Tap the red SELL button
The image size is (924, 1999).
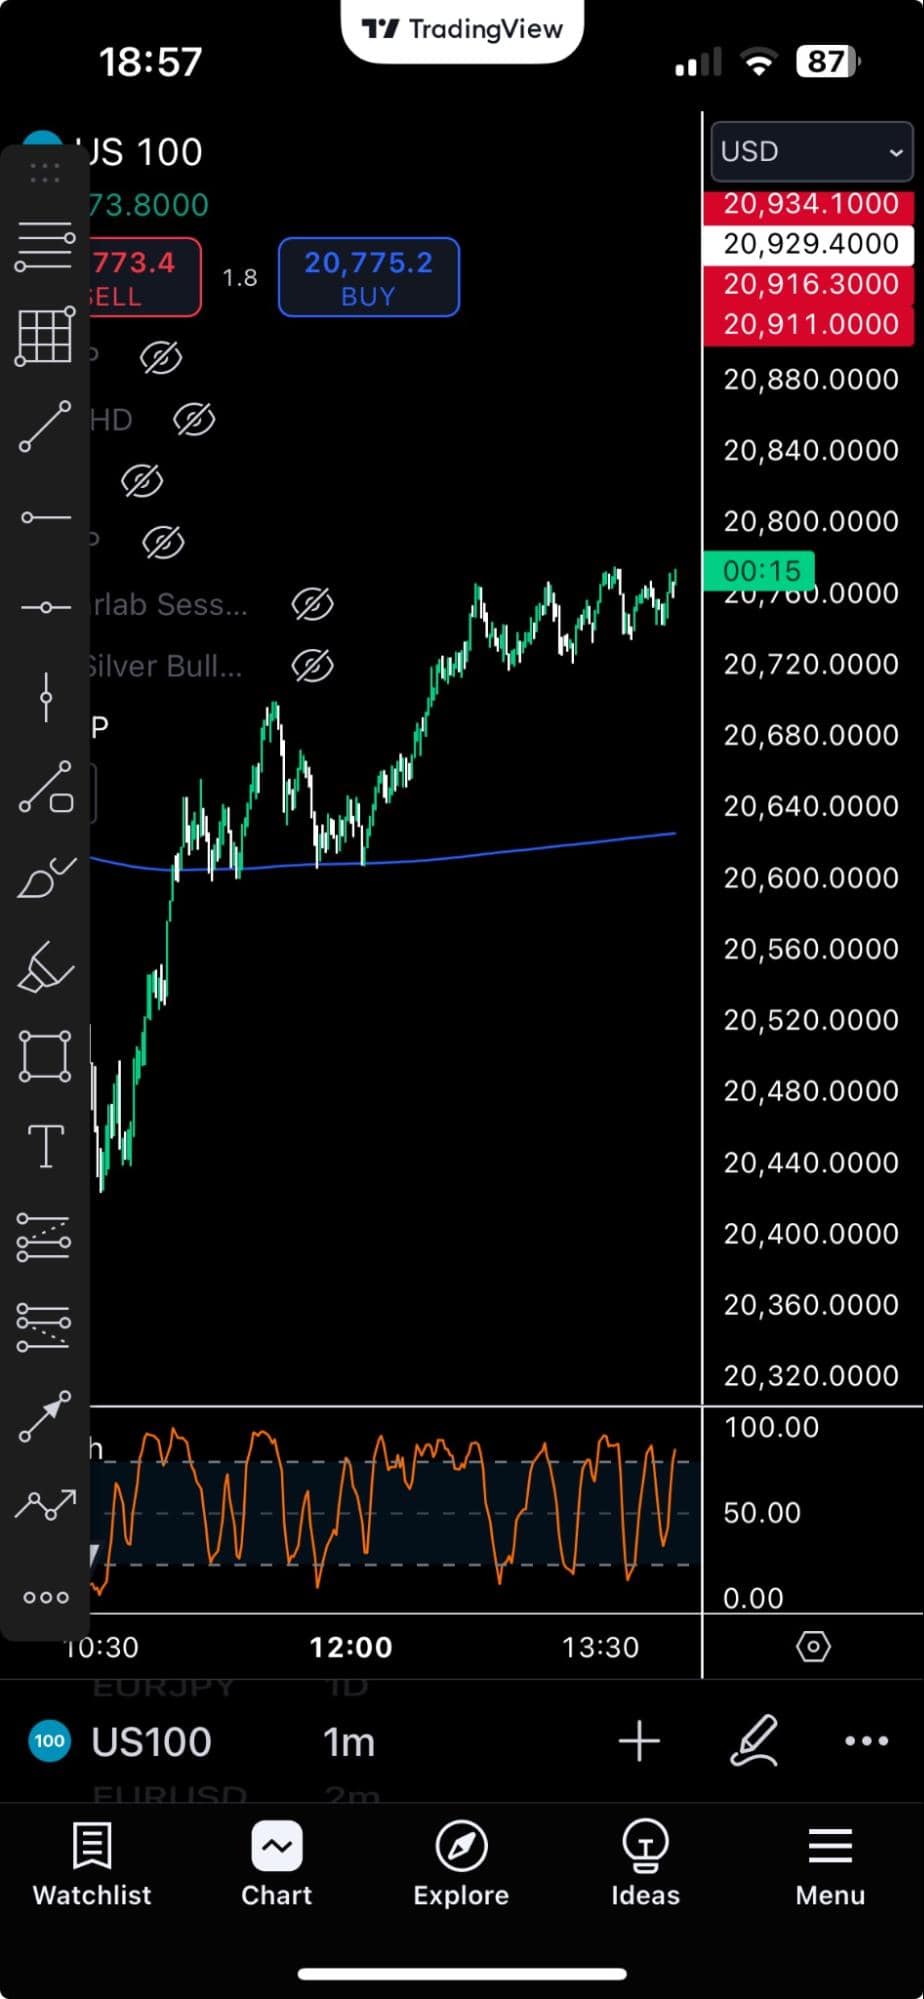tap(145, 277)
